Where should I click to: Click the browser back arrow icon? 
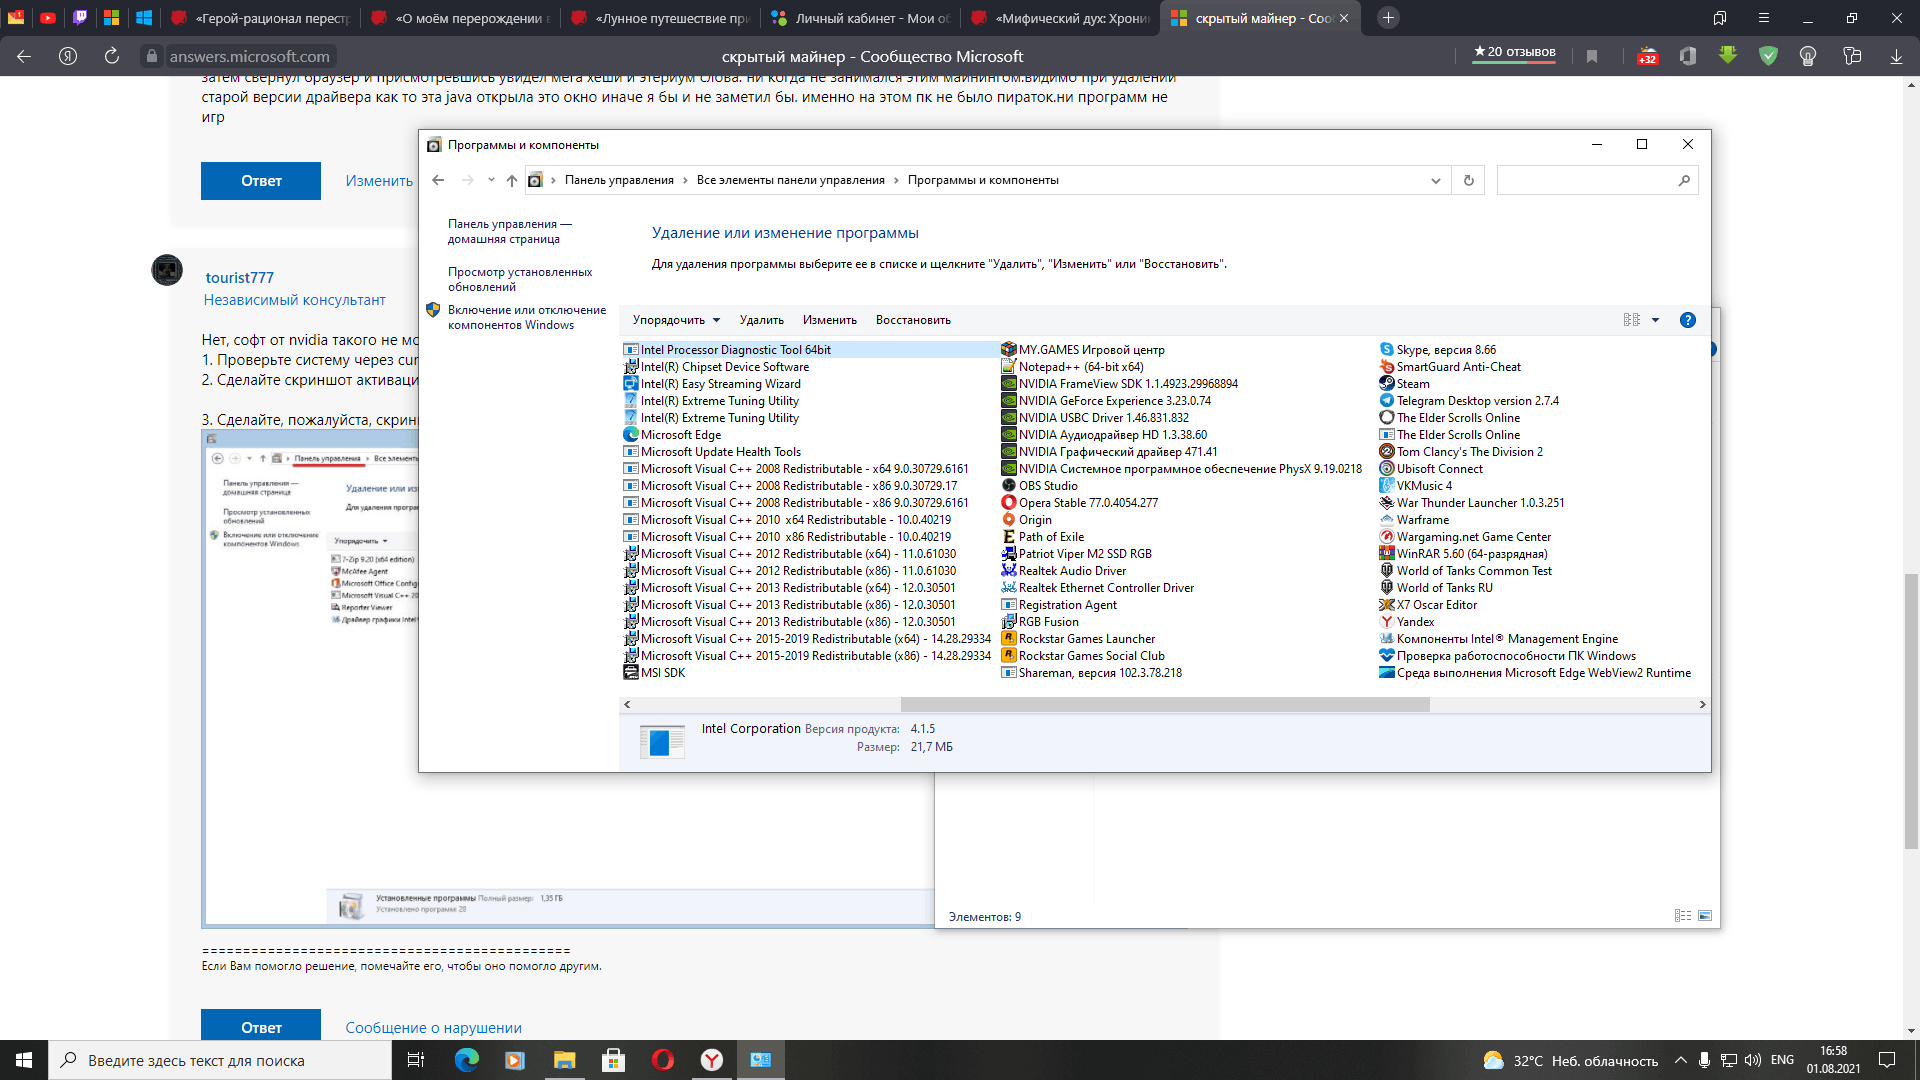pos(24,57)
